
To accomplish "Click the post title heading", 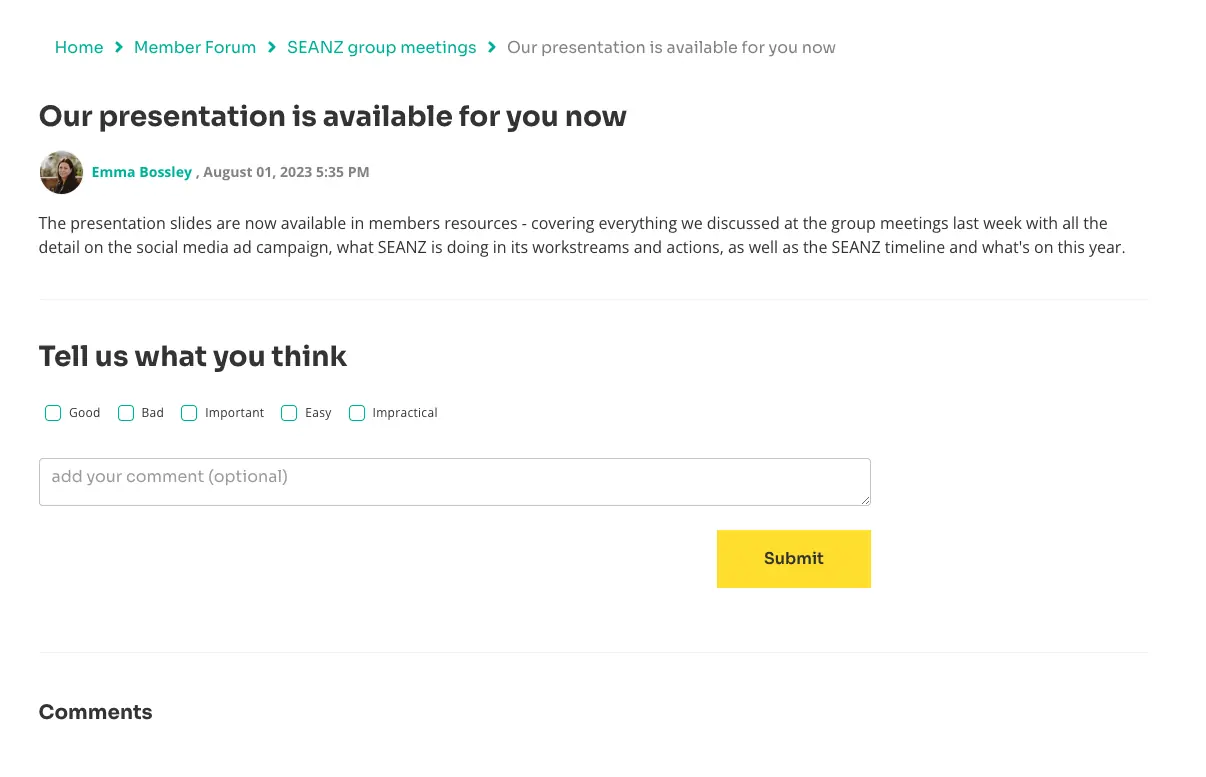I will [x=332, y=116].
